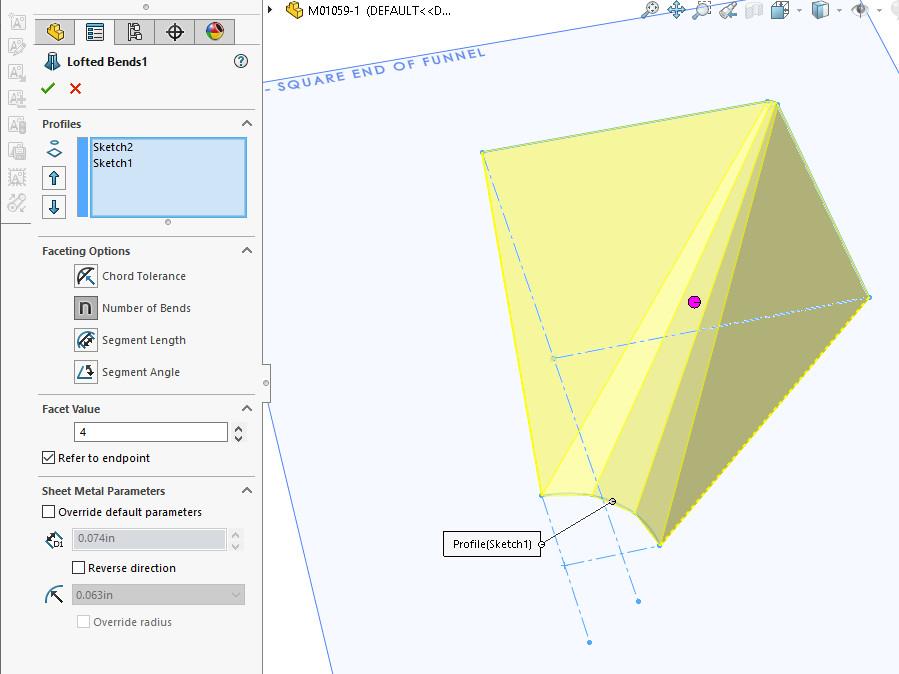The height and width of the screenshot is (674, 899).
Task: Collapse the Profiles section
Action: point(246,123)
